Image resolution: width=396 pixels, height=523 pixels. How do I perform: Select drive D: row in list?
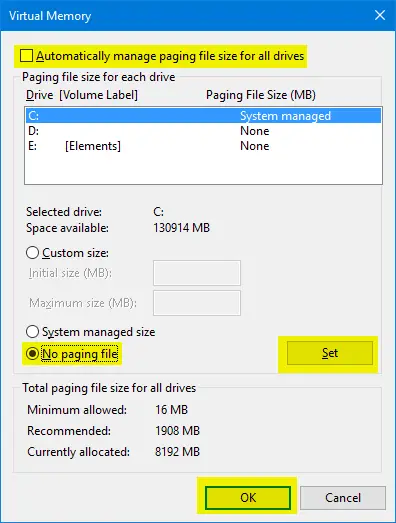203,131
